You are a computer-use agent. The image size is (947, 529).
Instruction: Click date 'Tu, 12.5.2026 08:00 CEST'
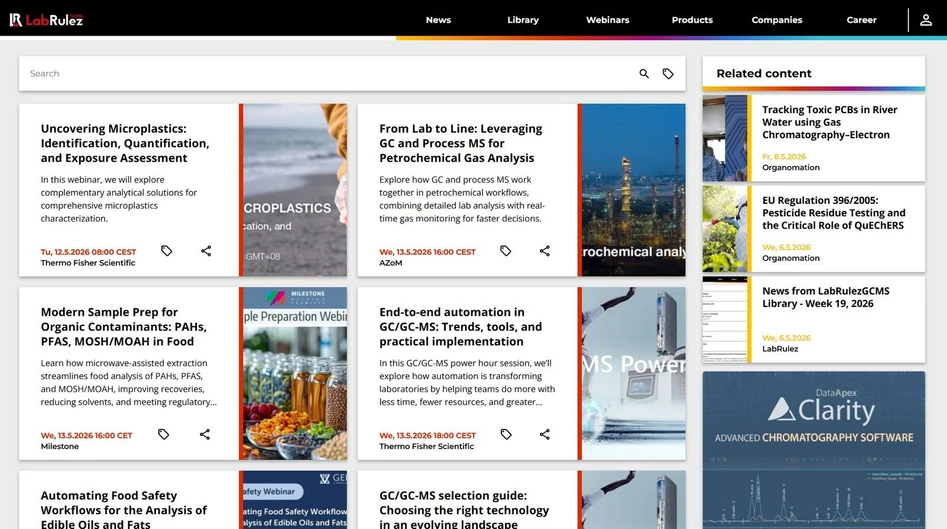88,252
